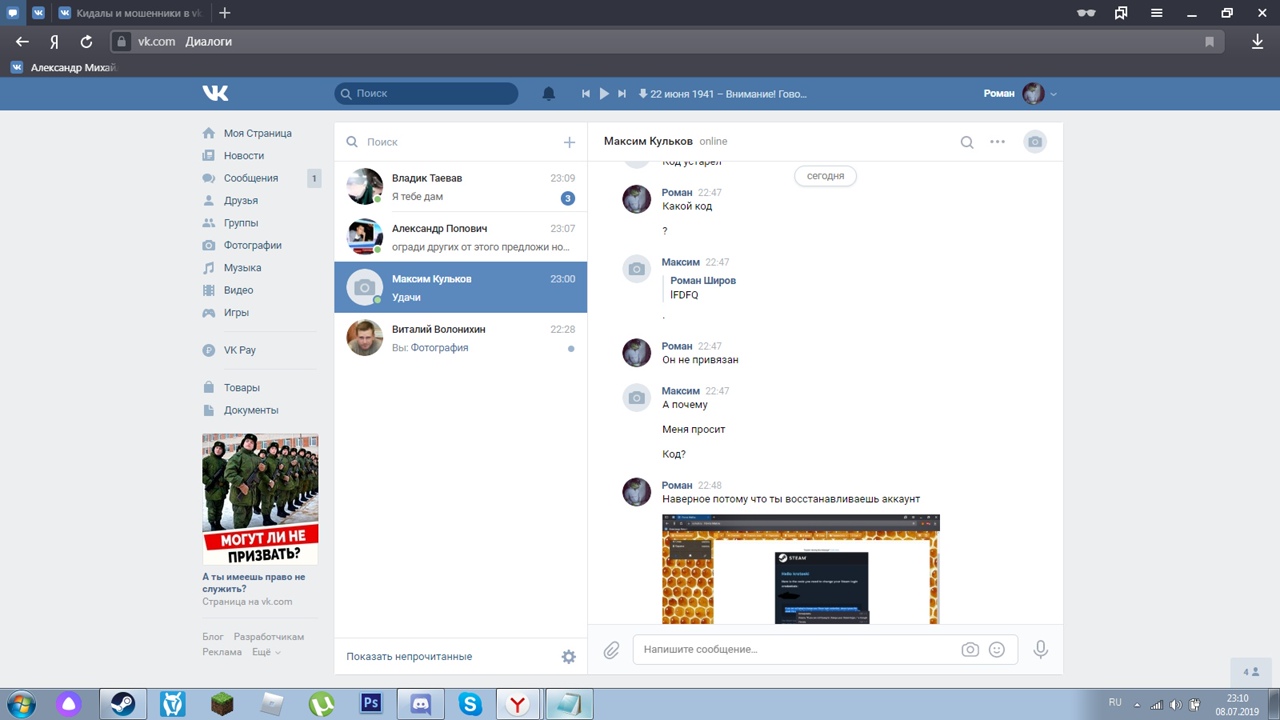Click the microphone voice message icon
This screenshot has height=720, width=1280.
[1040, 650]
